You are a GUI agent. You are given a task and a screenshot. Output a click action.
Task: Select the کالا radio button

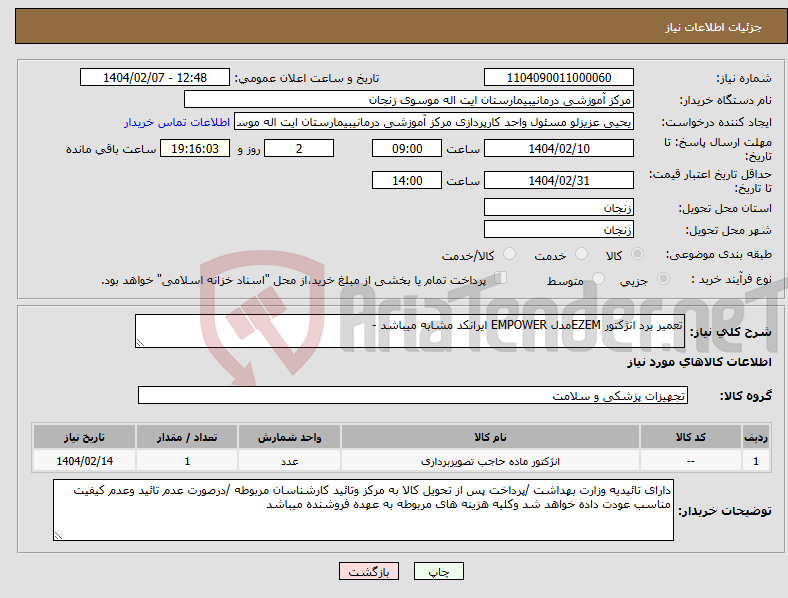(x=637, y=254)
